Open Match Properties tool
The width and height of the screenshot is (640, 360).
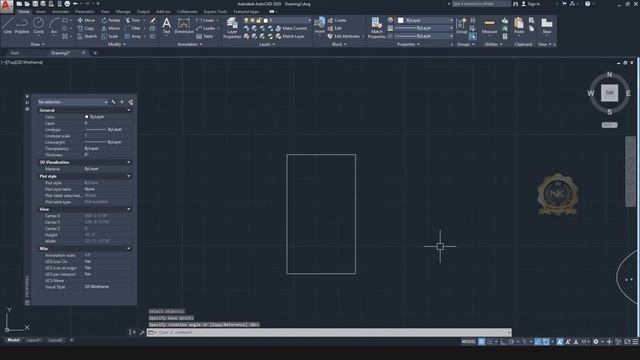[x=376, y=28]
